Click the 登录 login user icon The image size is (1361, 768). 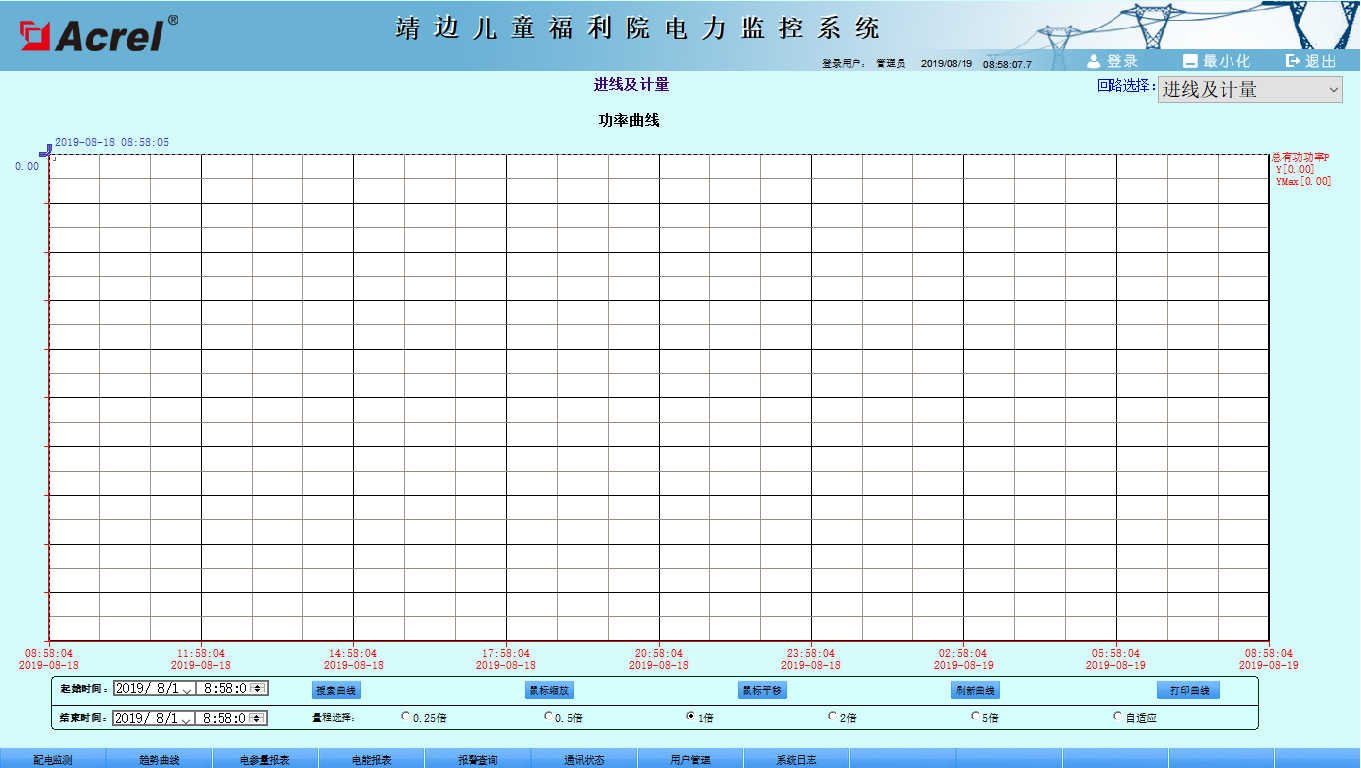(1094, 61)
